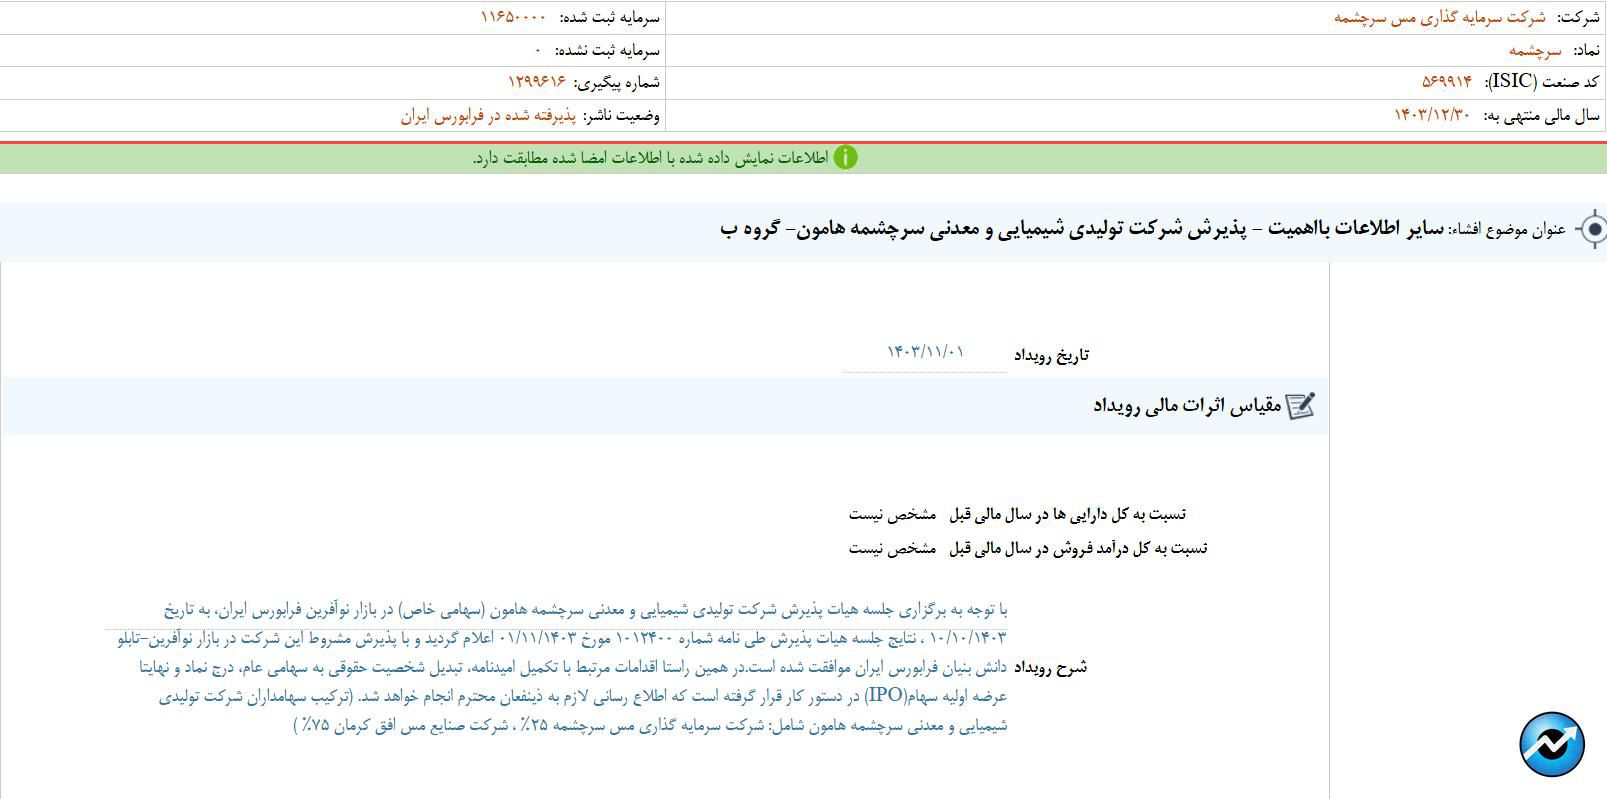The image size is (1607, 799).
Task: Click the green info circle icon
Action: pos(845,158)
